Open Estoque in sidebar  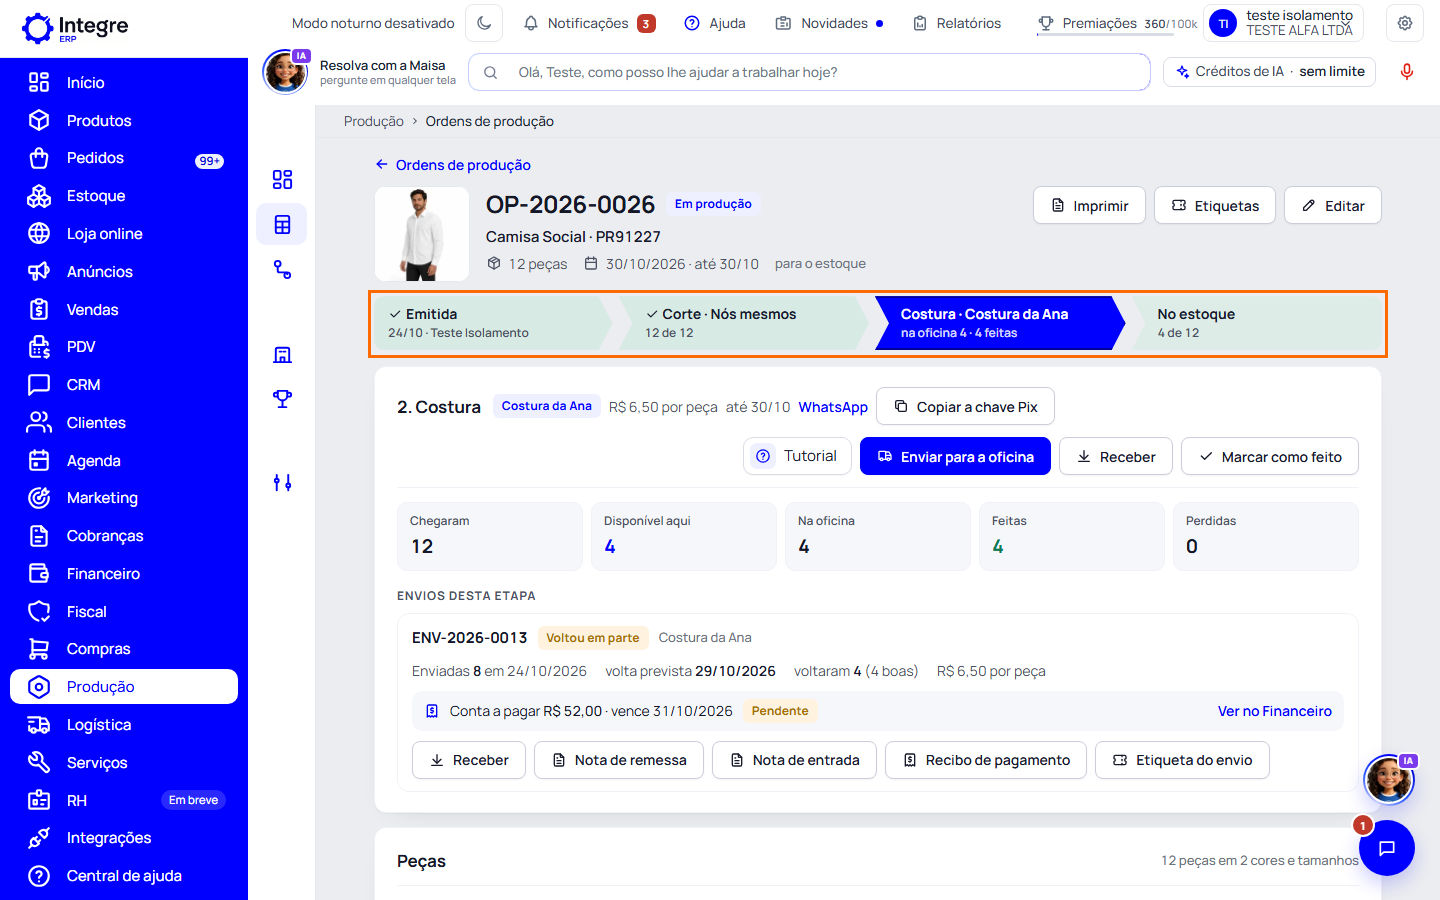124,196
